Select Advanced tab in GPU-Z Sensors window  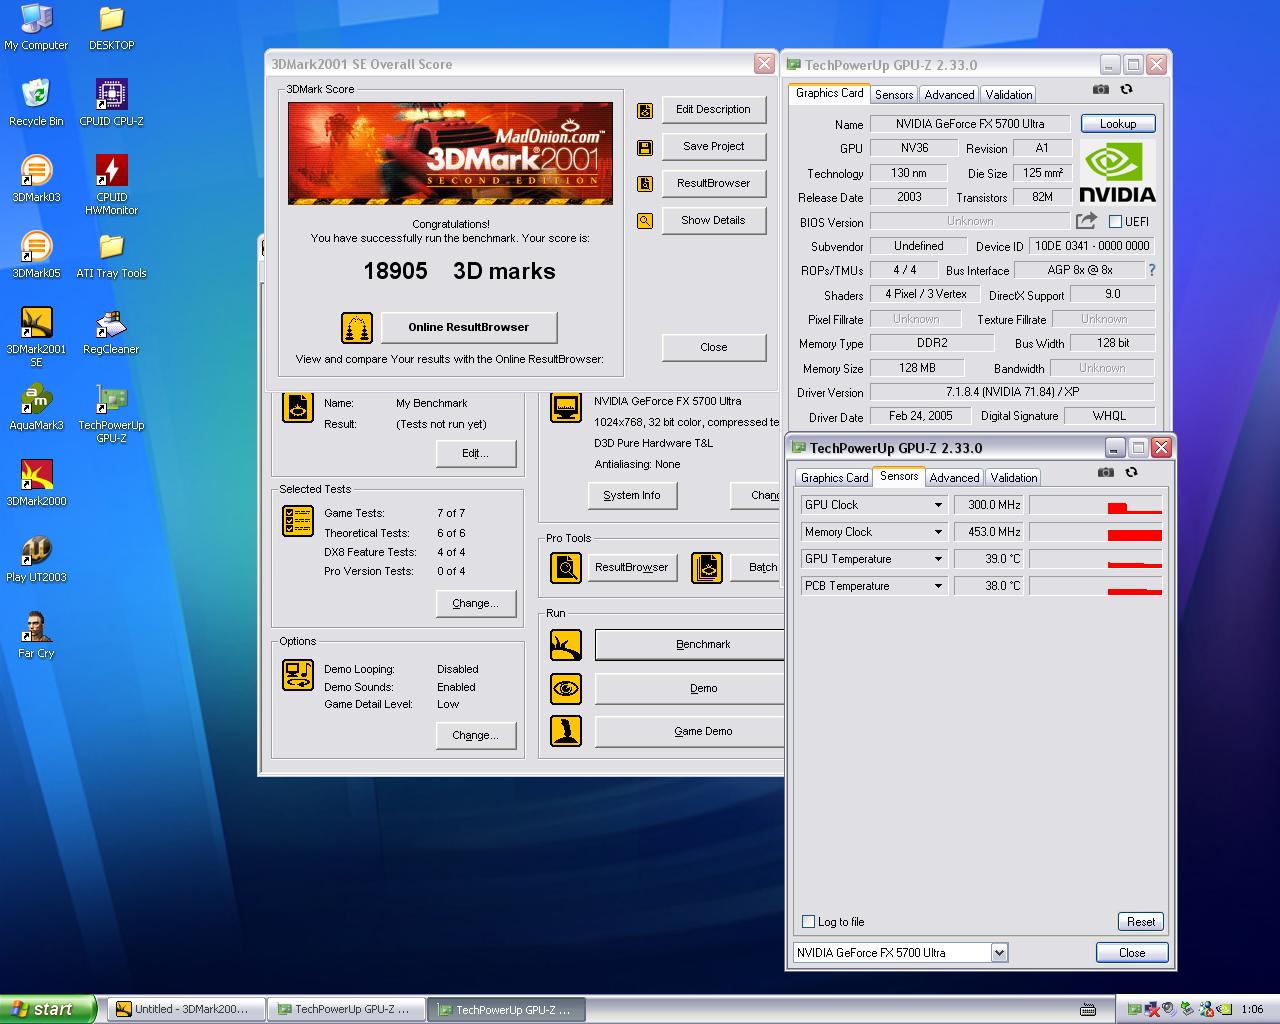(954, 478)
